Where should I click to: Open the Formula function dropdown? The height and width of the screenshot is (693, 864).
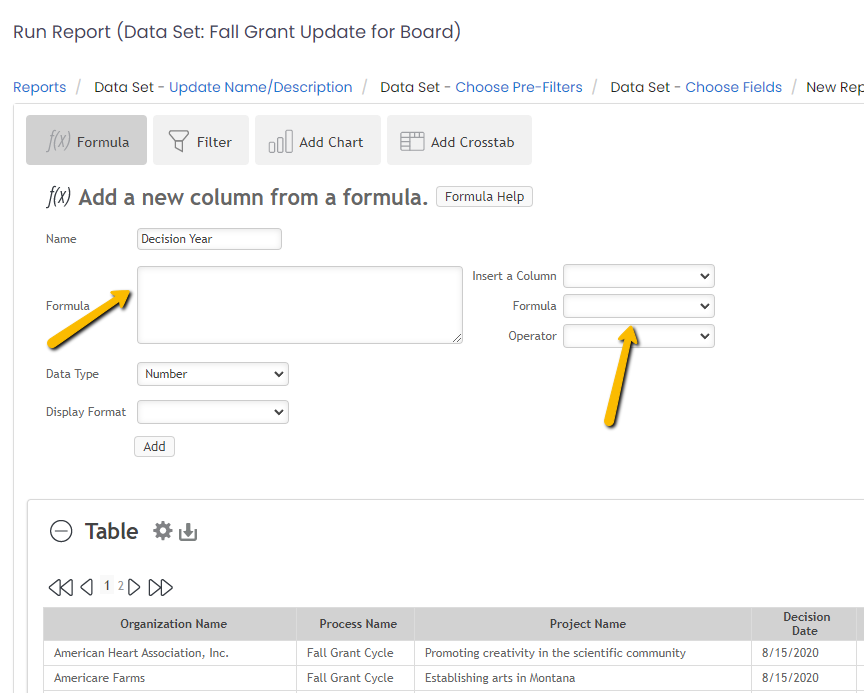pos(639,306)
